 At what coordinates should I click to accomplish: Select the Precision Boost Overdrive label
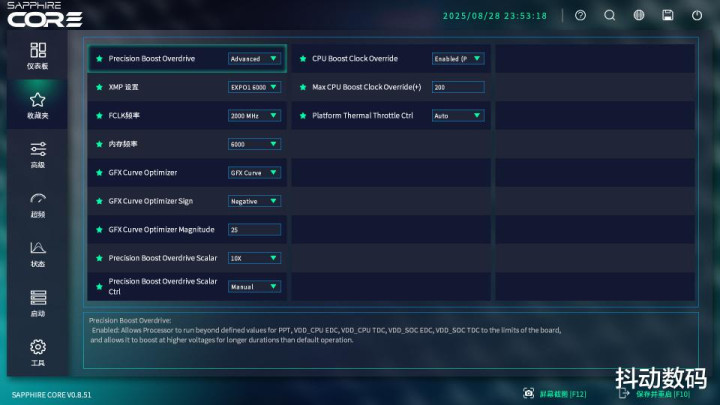coord(152,59)
